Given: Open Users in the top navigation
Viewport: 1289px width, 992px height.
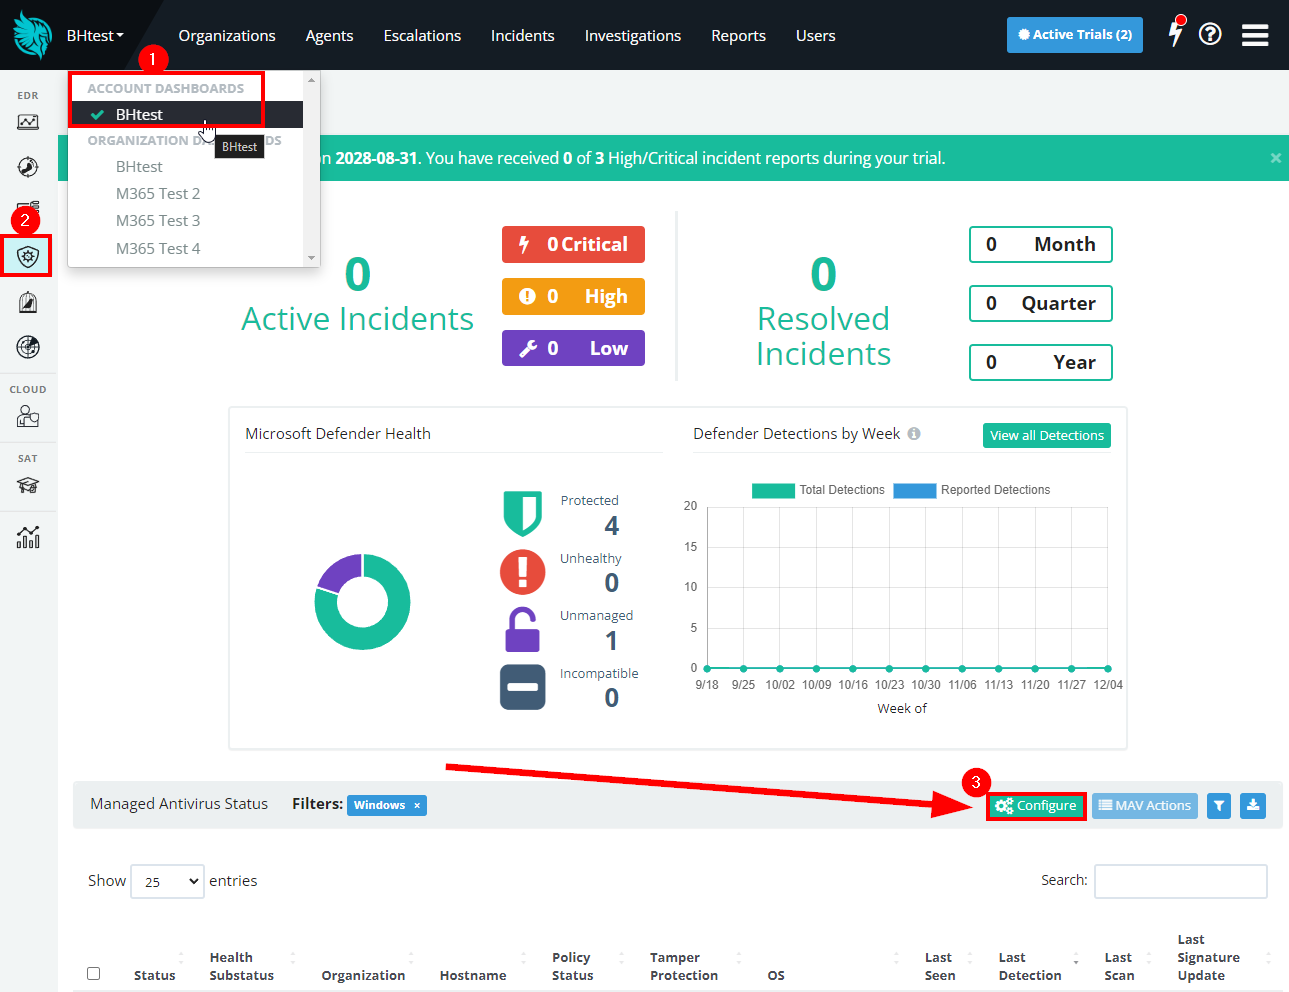Looking at the screenshot, I should (815, 36).
